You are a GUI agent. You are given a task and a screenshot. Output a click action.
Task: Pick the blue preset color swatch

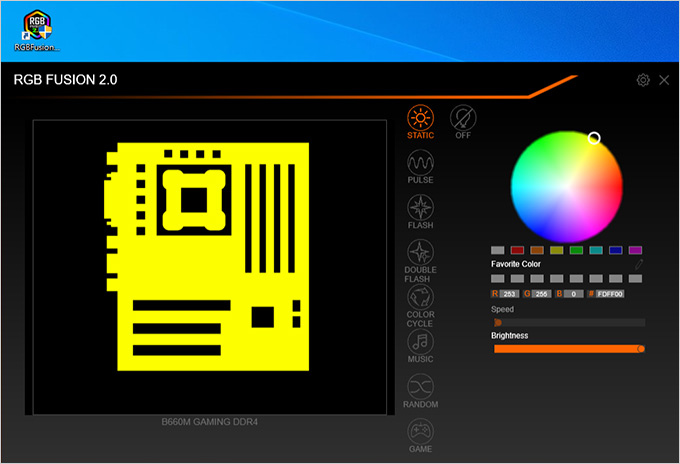615,250
